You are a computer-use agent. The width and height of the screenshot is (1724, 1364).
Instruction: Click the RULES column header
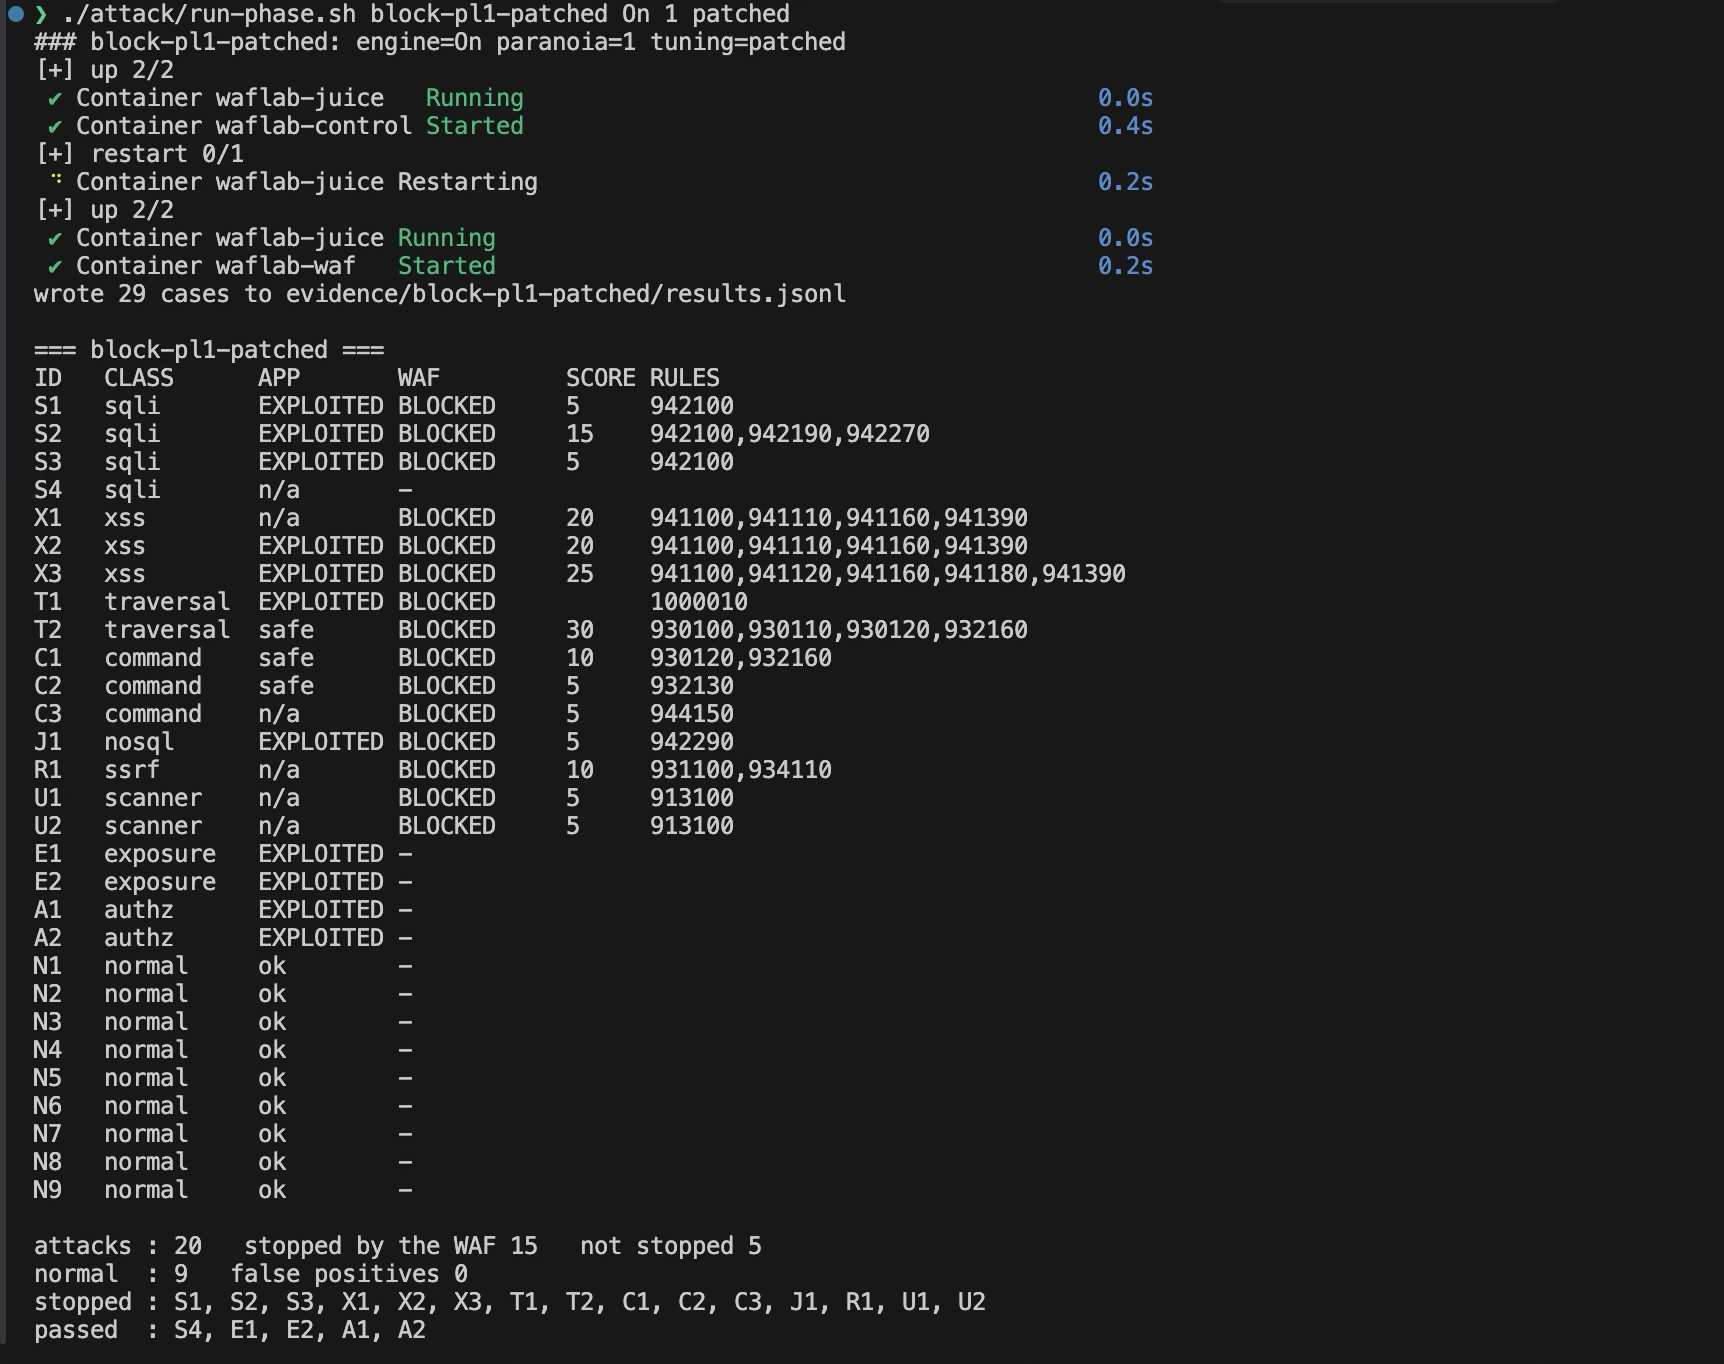click(x=685, y=378)
